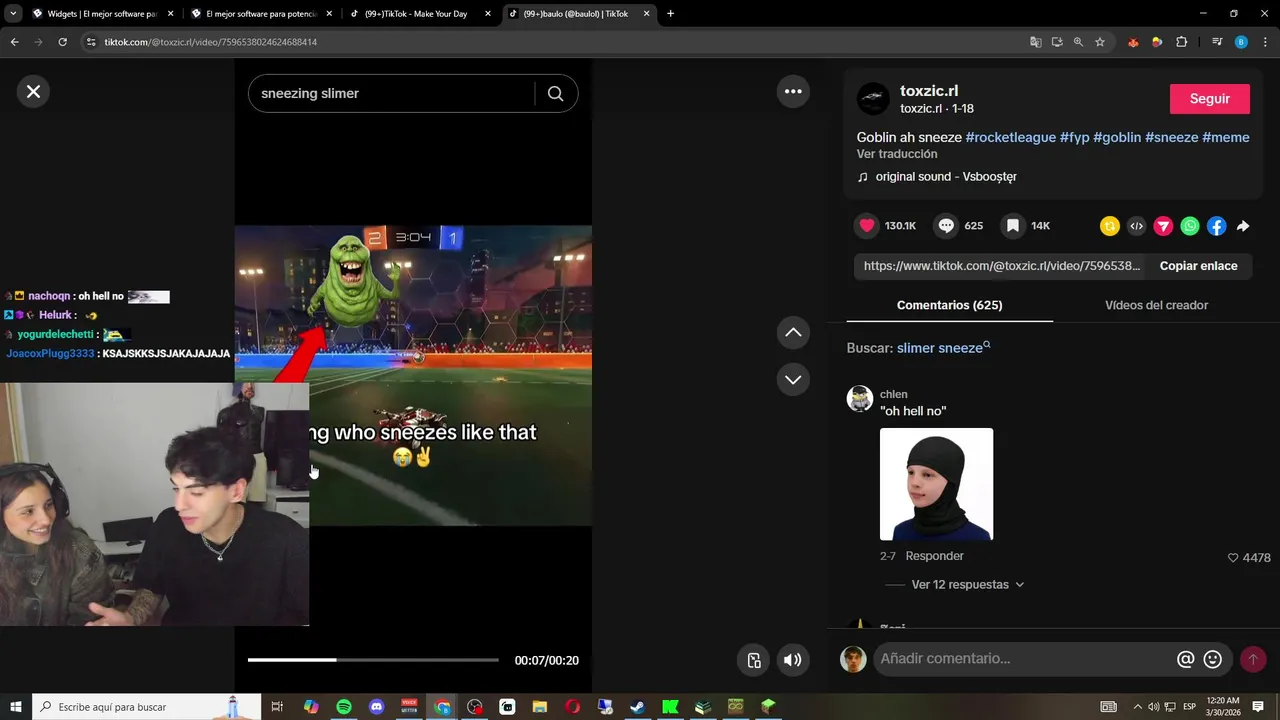1280x720 pixels.
Task: Follow toxzic.rl with Seguir button
Action: (x=1210, y=99)
